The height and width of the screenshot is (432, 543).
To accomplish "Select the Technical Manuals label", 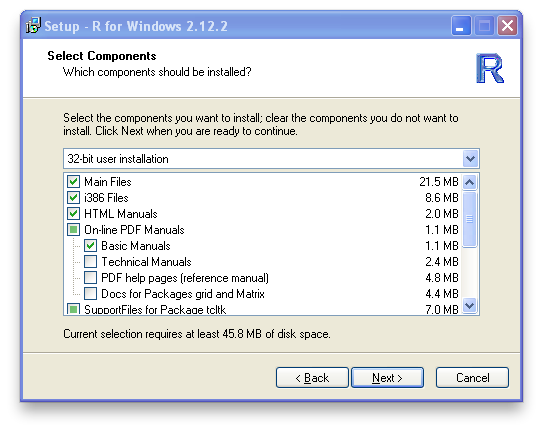I will (x=146, y=262).
